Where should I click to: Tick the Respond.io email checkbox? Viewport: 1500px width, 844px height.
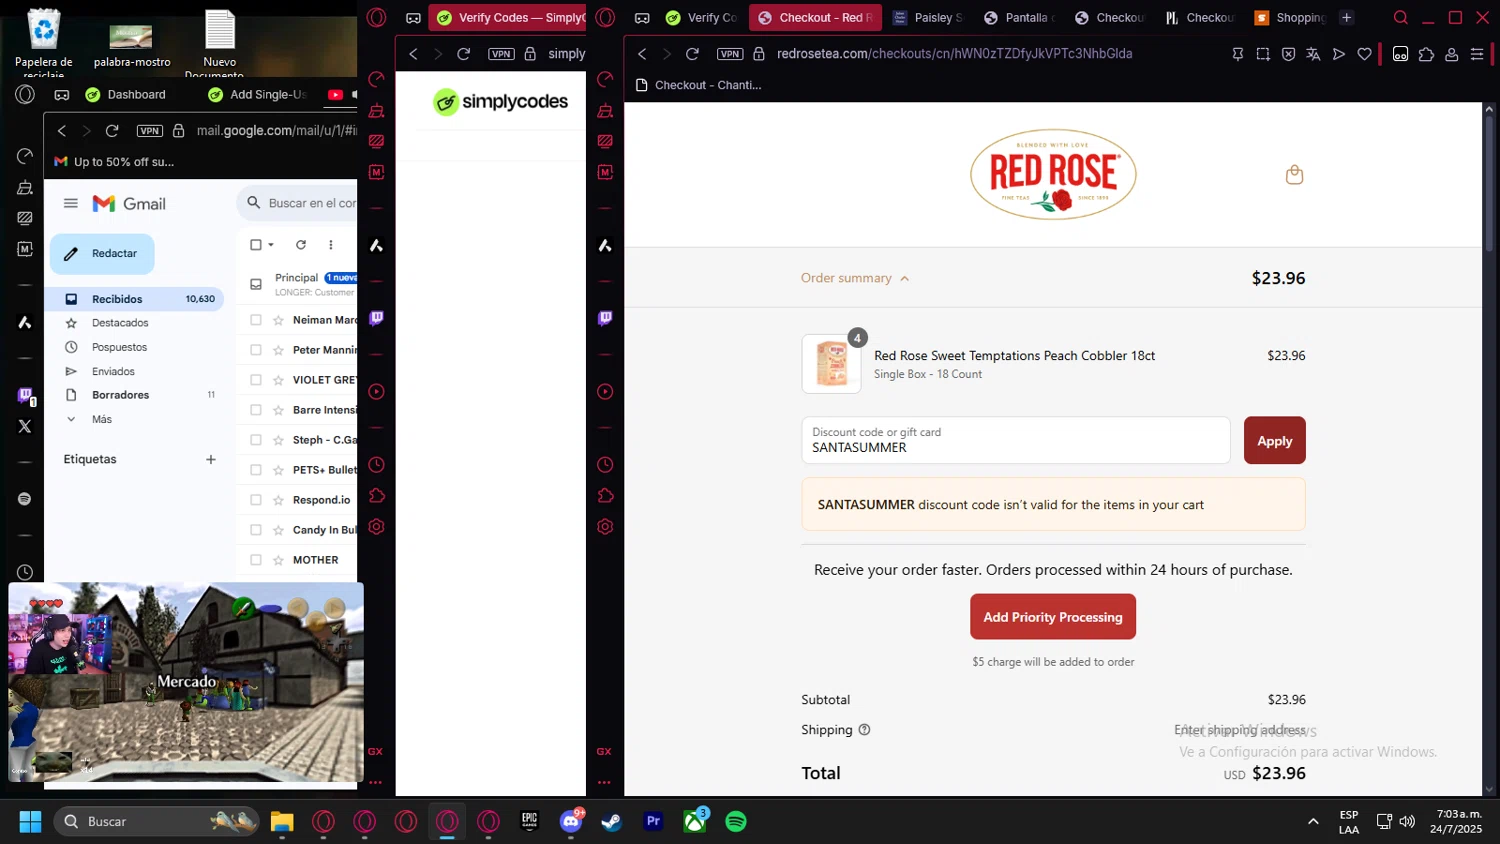(256, 500)
